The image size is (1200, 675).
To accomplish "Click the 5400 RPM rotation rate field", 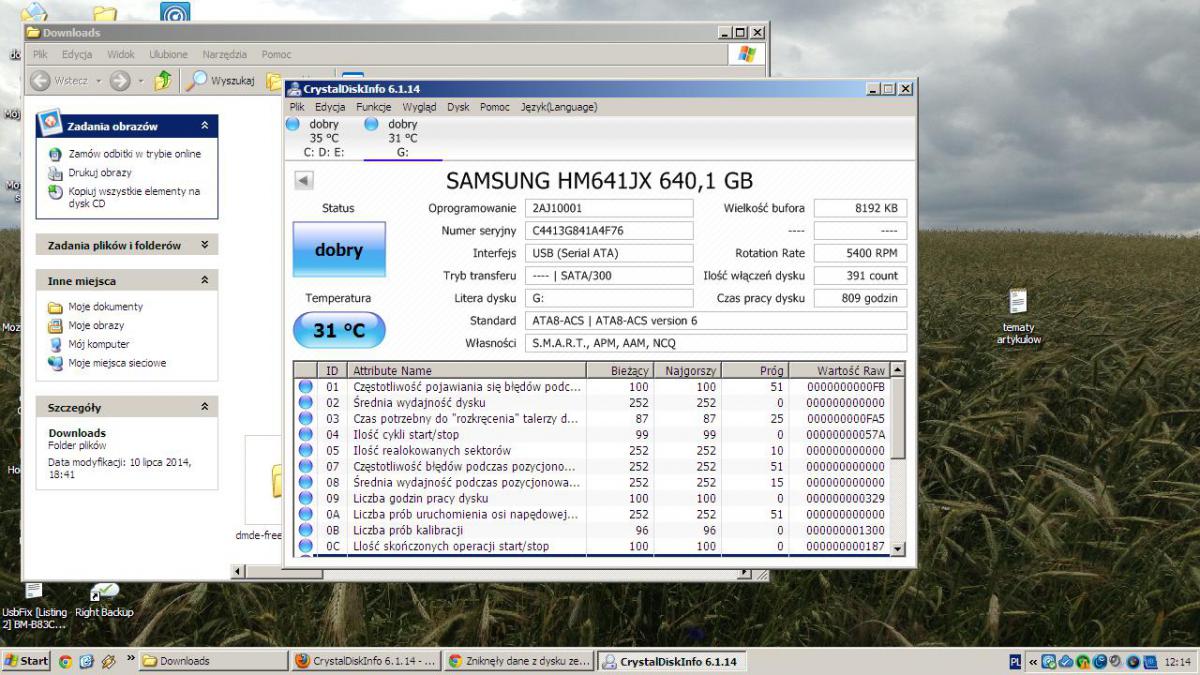I will (x=860, y=253).
